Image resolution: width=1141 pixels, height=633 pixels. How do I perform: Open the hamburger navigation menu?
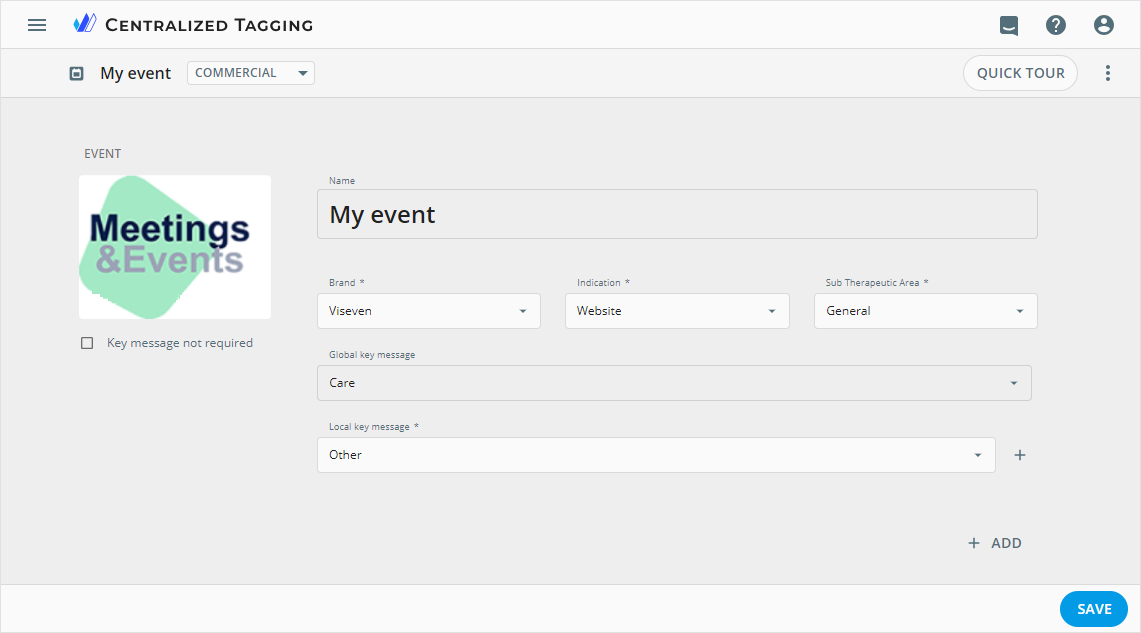pos(37,25)
